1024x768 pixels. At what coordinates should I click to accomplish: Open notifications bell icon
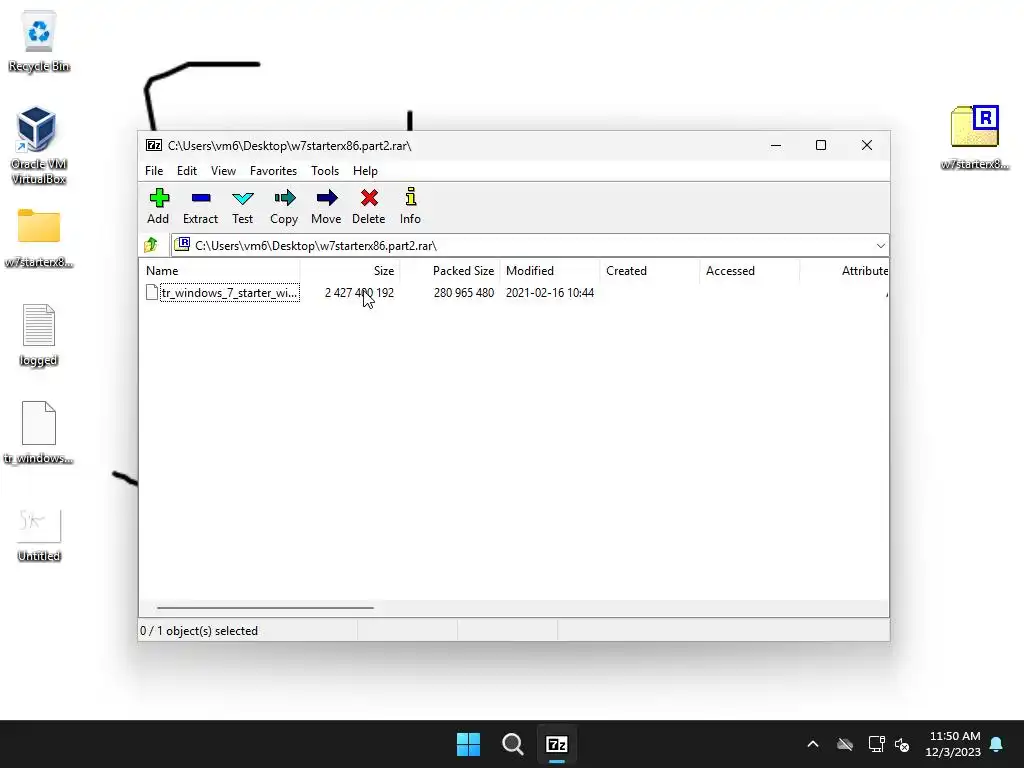pyautogui.click(x=997, y=744)
